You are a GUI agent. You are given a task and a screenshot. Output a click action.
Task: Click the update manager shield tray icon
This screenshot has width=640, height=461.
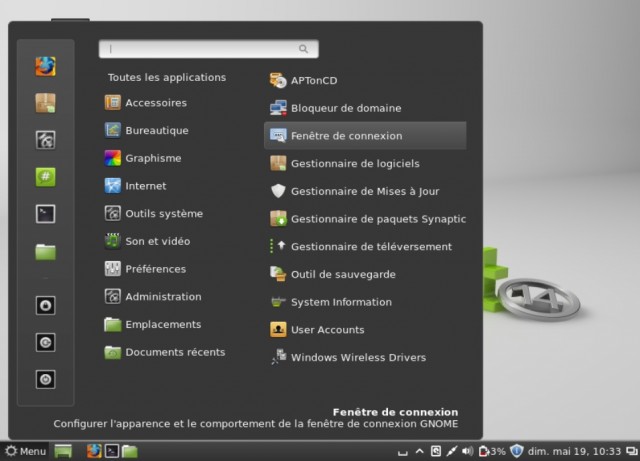517,451
